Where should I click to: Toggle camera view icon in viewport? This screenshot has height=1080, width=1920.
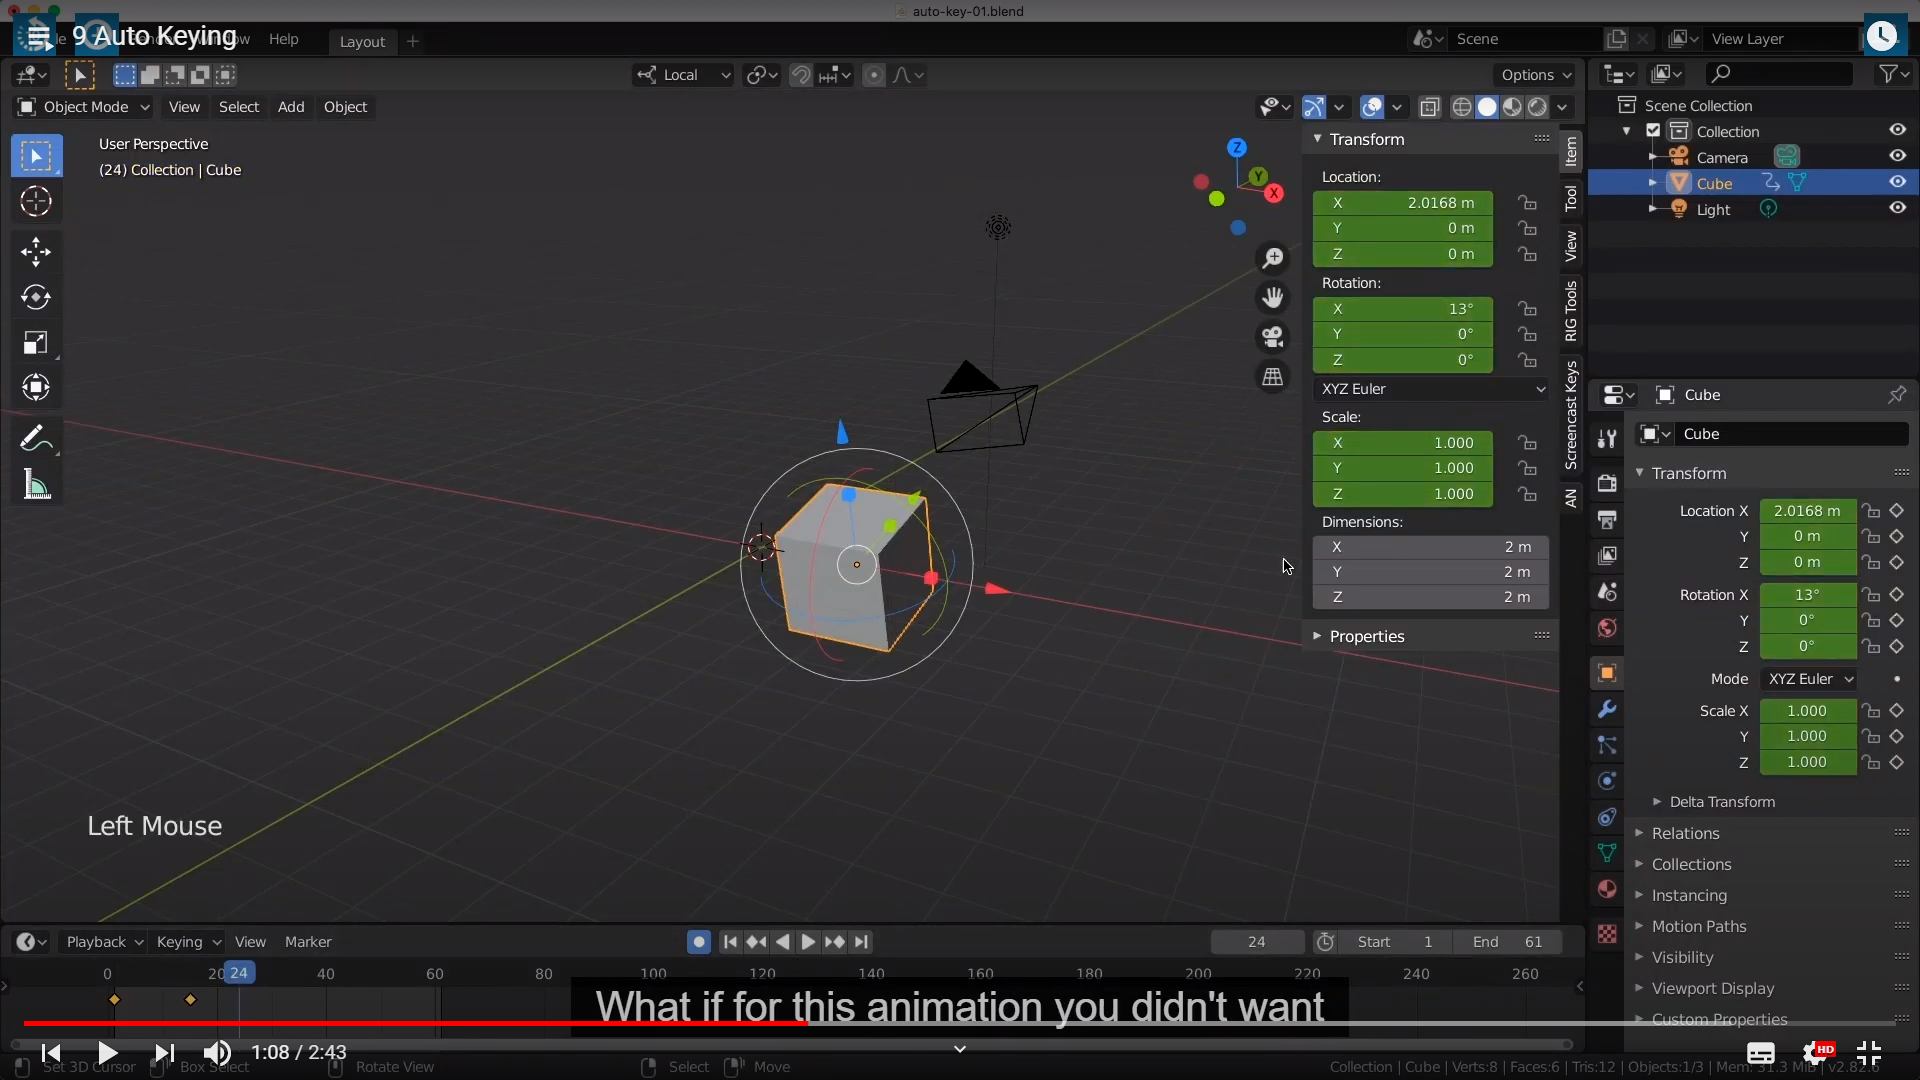point(1272,337)
